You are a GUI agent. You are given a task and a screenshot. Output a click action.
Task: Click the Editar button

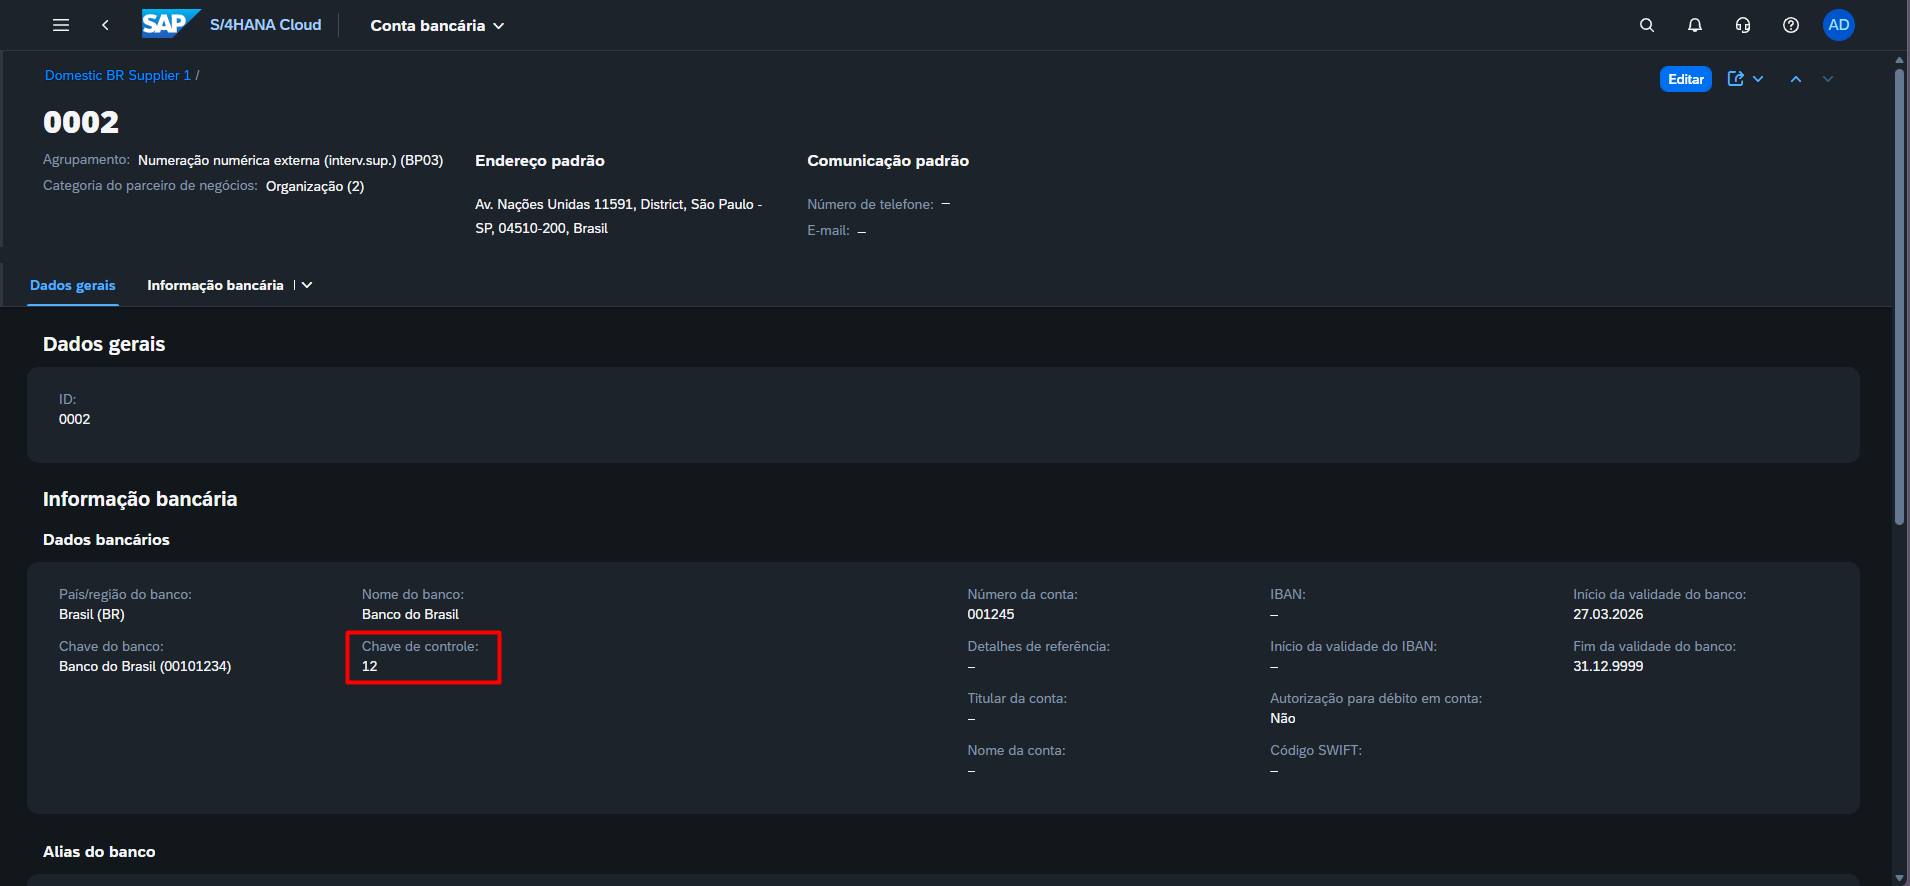(x=1686, y=79)
